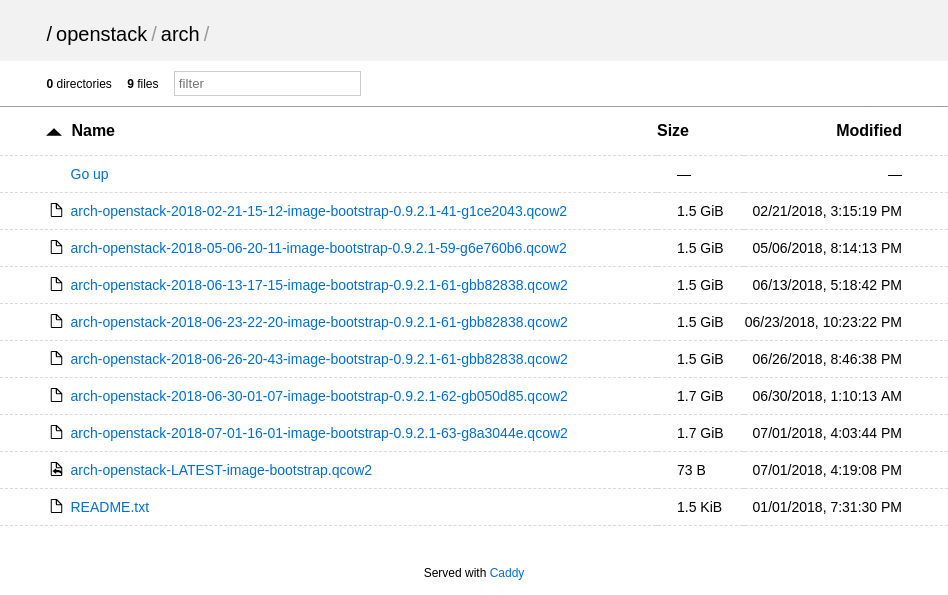This screenshot has height=595, width=948.
Task: Click modified date '02/21/2018, 3:15:19 PM'
Action: click(x=827, y=211)
